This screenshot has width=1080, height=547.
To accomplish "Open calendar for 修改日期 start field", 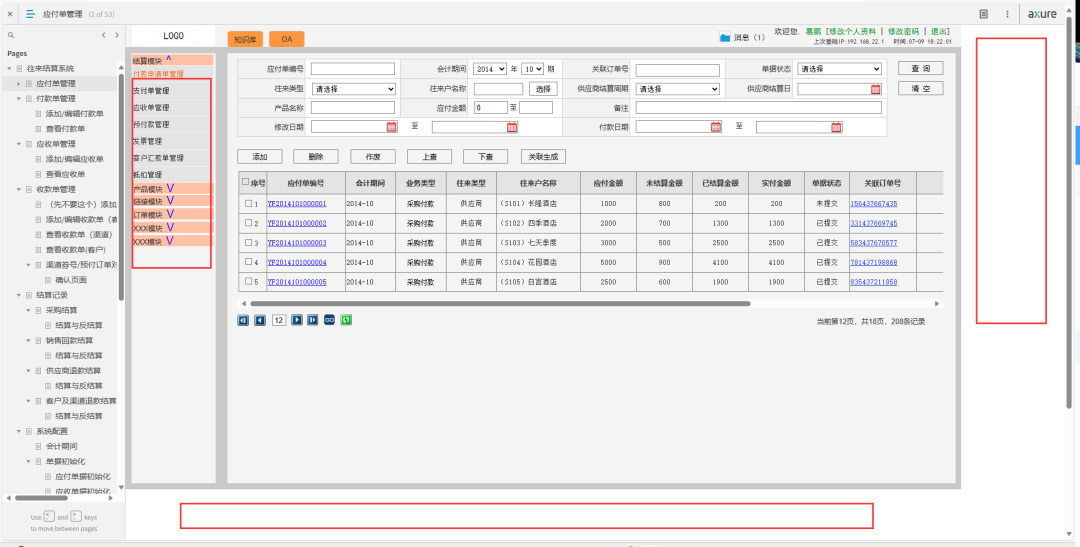I will coord(391,127).
